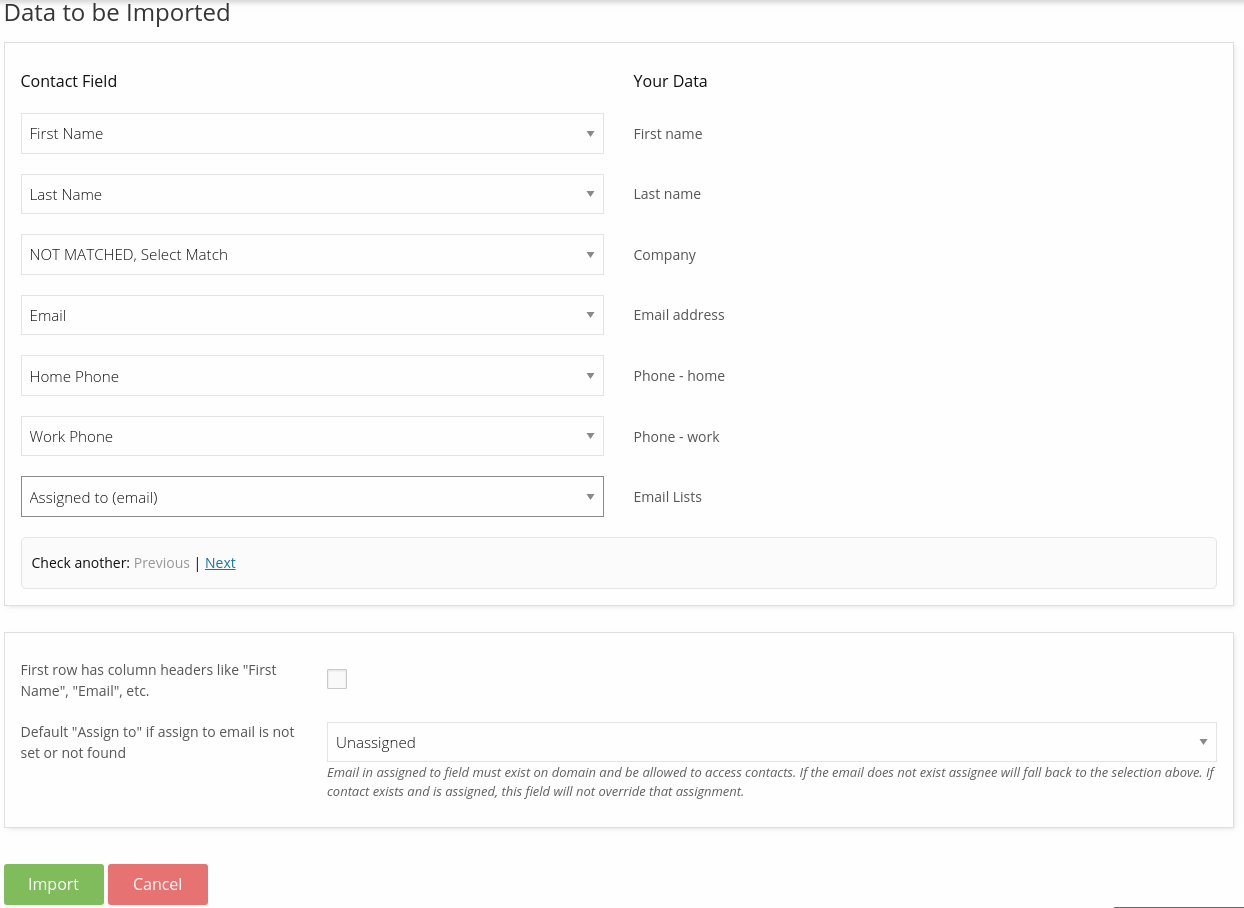Click the 'Your Data' column heading
Viewport: 1244px width, 908px height.
click(x=670, y=81)
